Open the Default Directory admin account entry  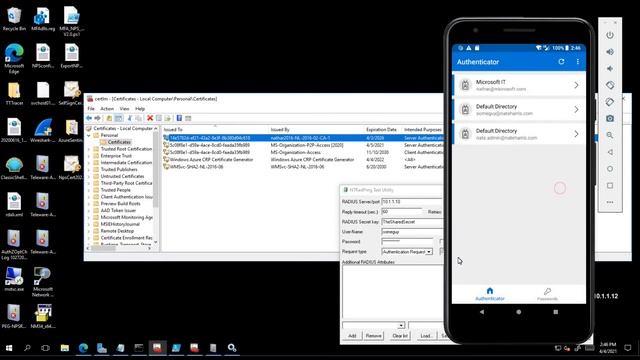519,133
